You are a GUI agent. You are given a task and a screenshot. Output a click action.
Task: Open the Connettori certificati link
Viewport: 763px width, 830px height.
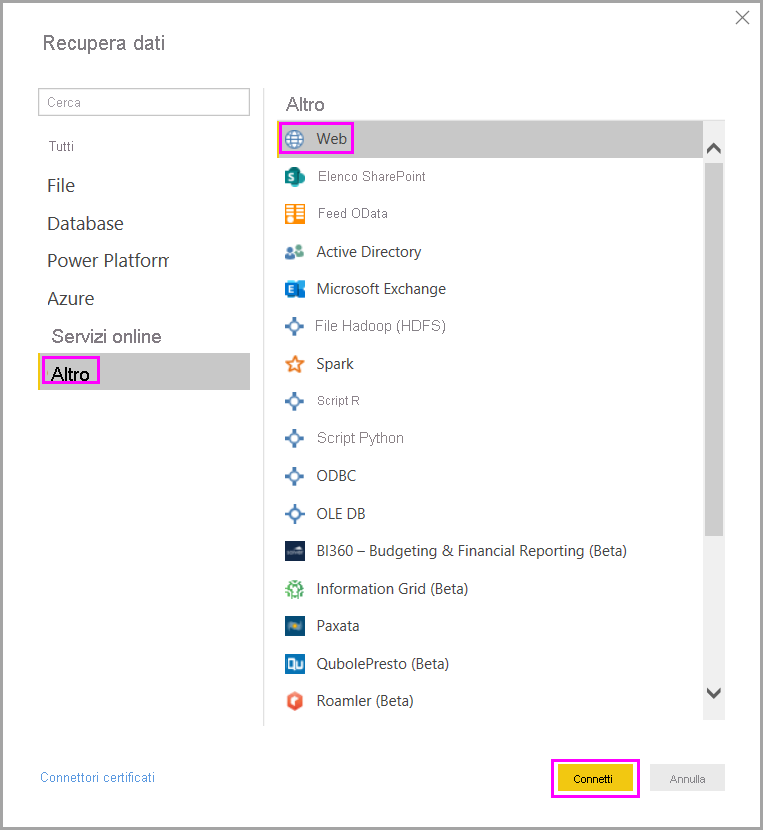(97, 777)
